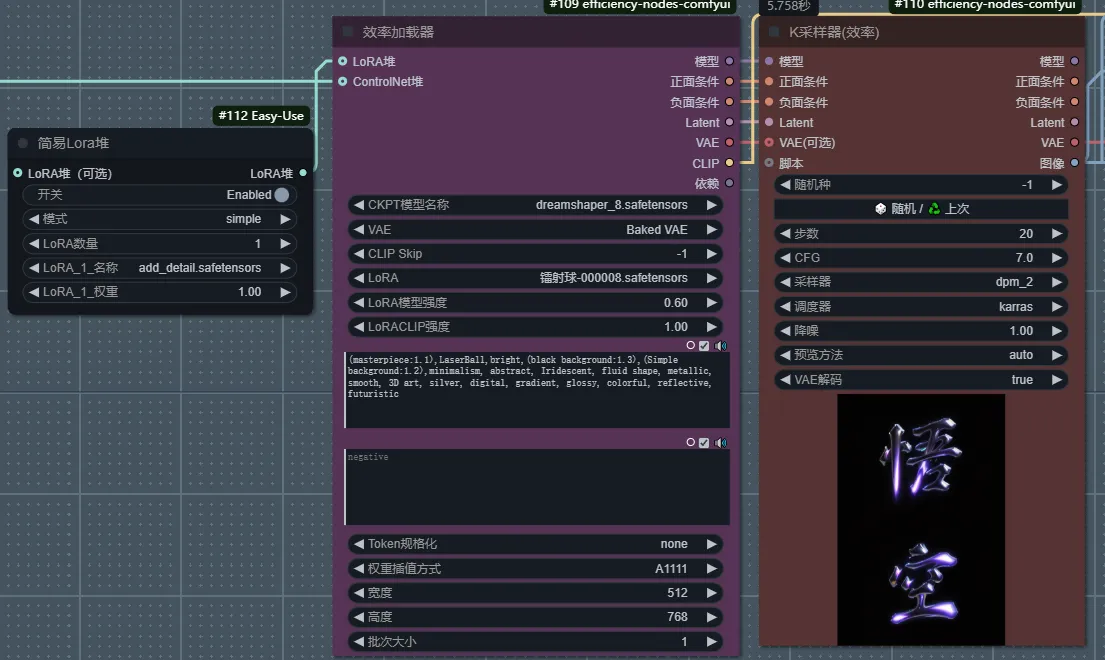The image size is (1105, 660).
Task: Increase 步数 with its right arrow
Action: pos(1056,234)
